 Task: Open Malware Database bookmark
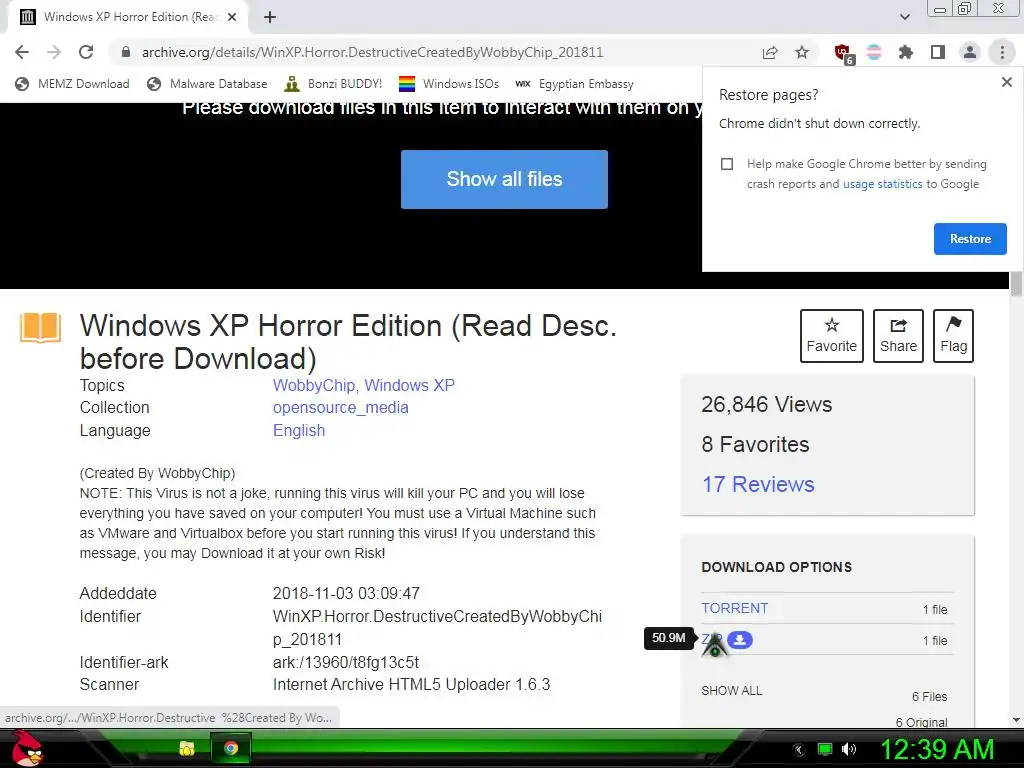(207, 84)
